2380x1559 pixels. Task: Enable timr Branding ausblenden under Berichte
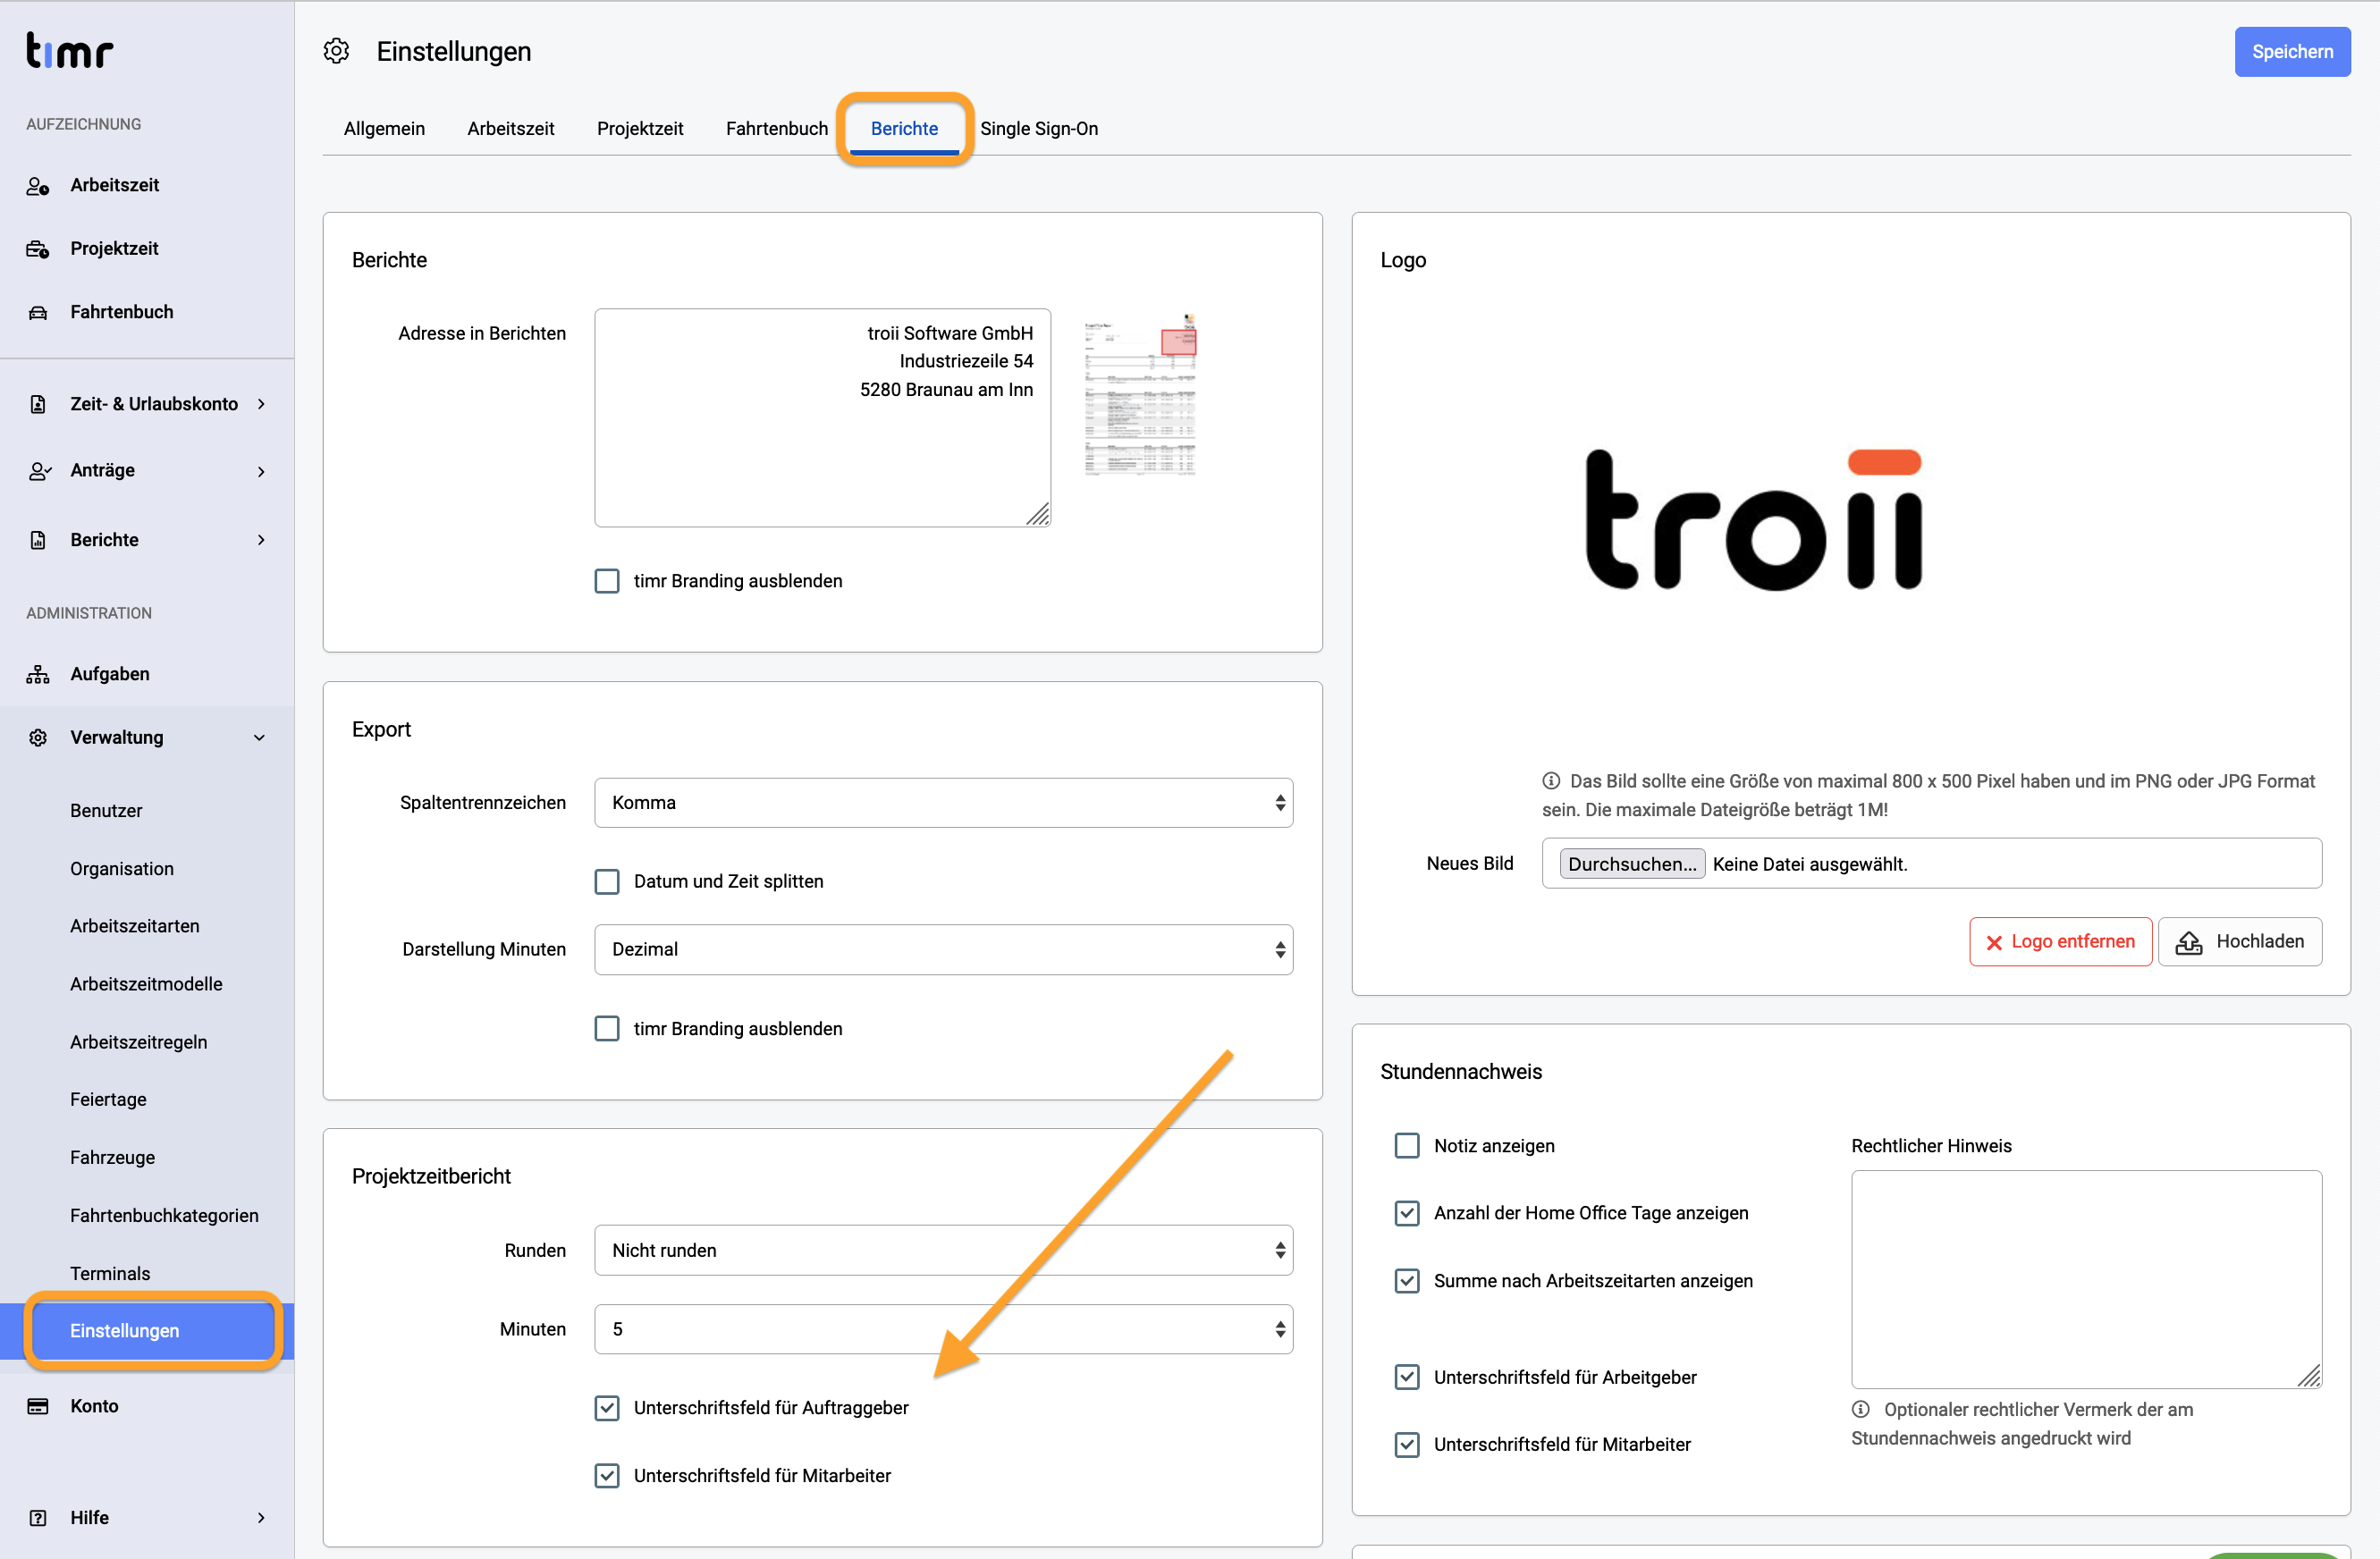607,581
